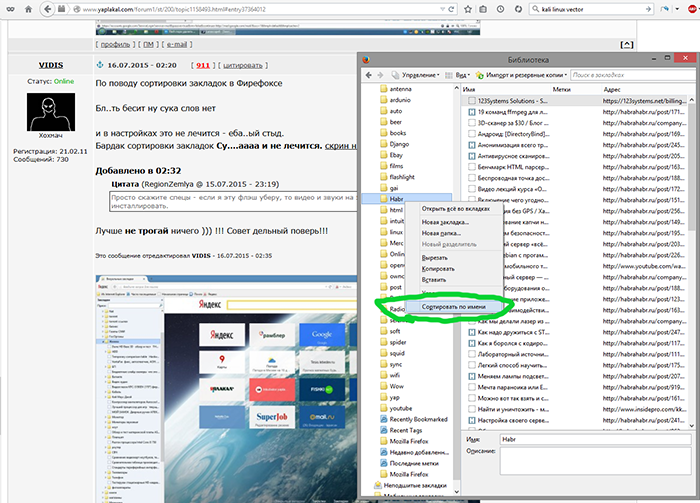Click the scroll-to-top caret button
Screen dimensions: 700x503
[627, 45]
